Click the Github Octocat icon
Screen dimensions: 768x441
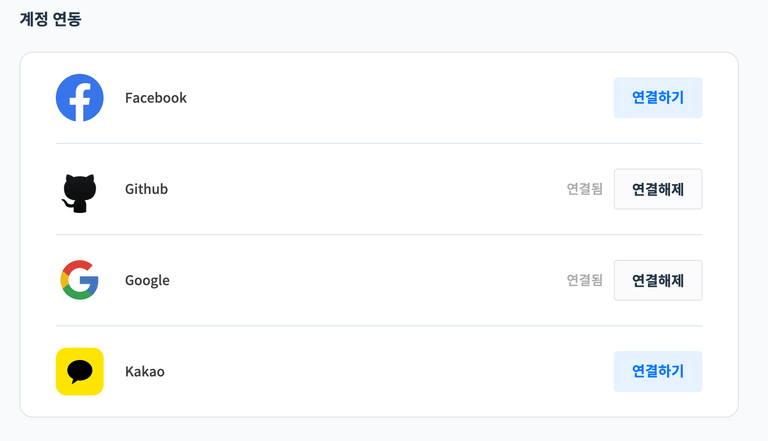coord(79,193)
